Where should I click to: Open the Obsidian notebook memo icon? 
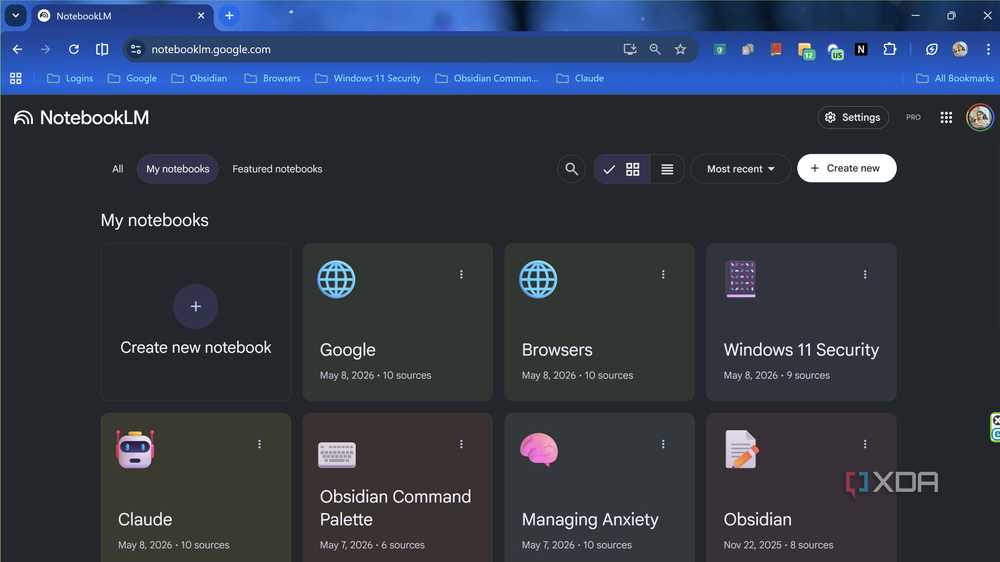point(741,449)
